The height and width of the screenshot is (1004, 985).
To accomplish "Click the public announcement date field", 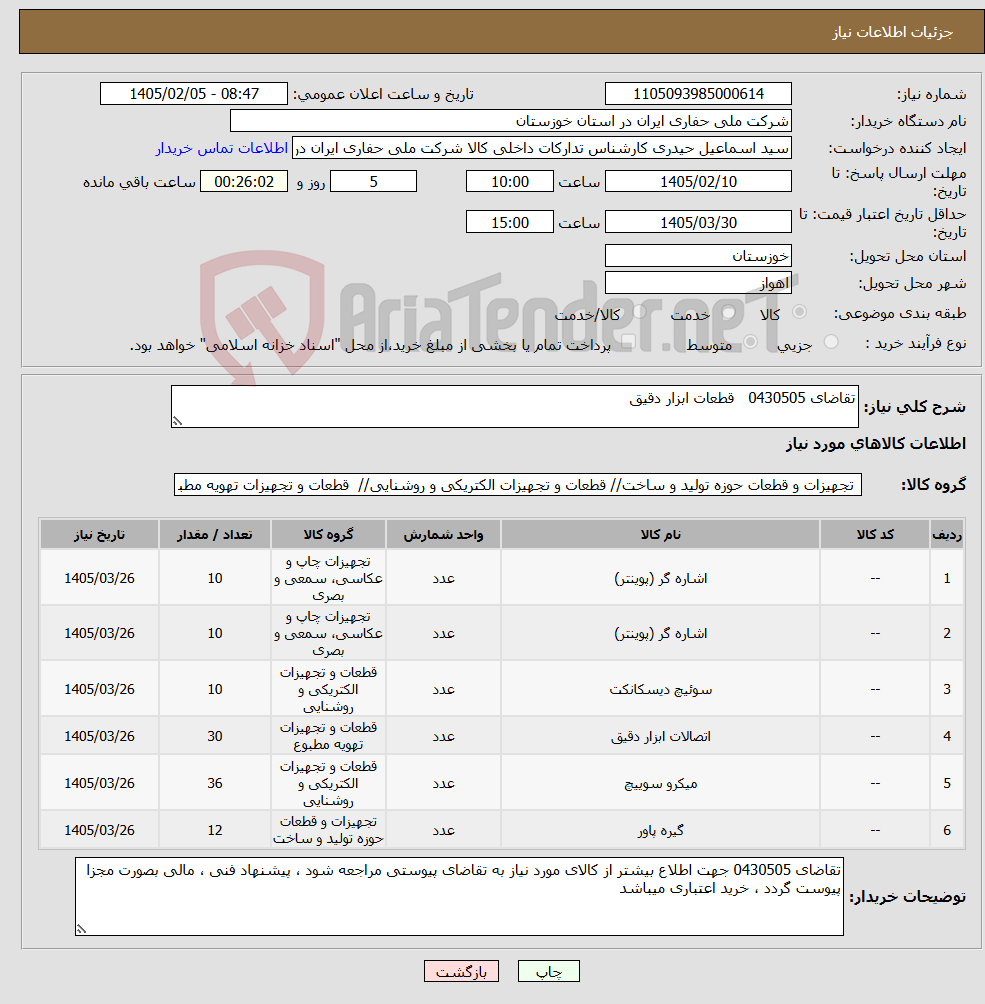I will pyautogui.click(x=194, y=94).
